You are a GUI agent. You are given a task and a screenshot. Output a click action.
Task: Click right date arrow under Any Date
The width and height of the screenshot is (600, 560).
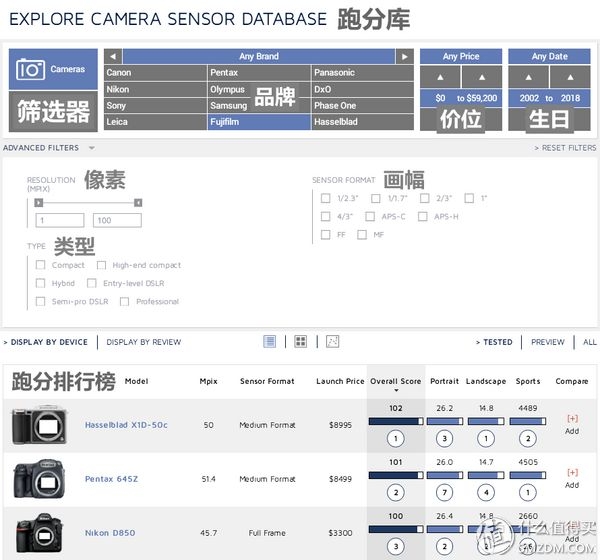click(x=570, y=77)
